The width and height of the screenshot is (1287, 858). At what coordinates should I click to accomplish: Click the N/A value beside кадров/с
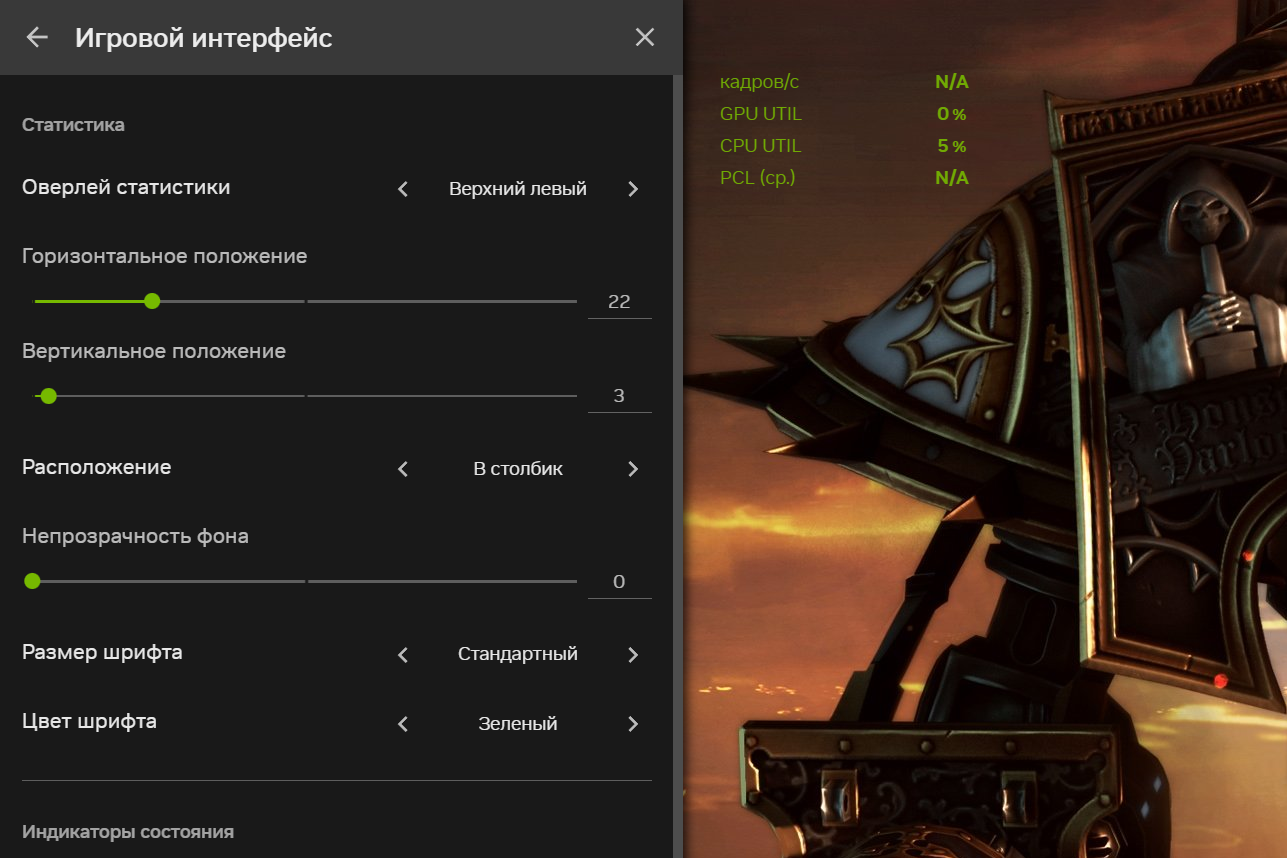click(952, 82)
